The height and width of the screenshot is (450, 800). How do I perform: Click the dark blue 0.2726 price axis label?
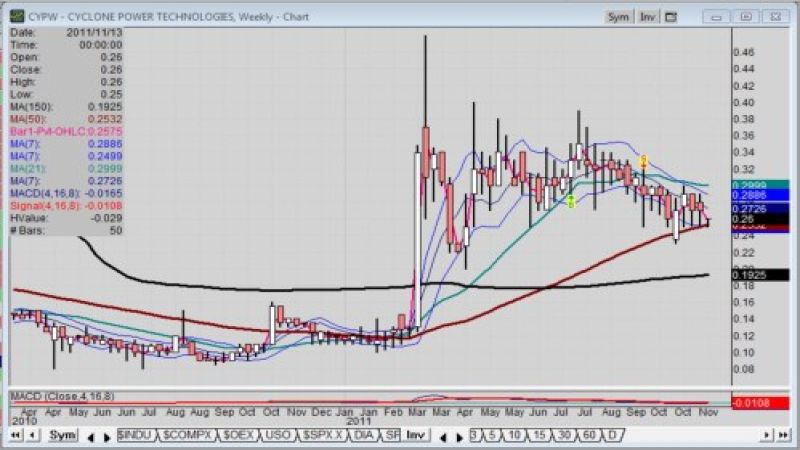point(760,209)
